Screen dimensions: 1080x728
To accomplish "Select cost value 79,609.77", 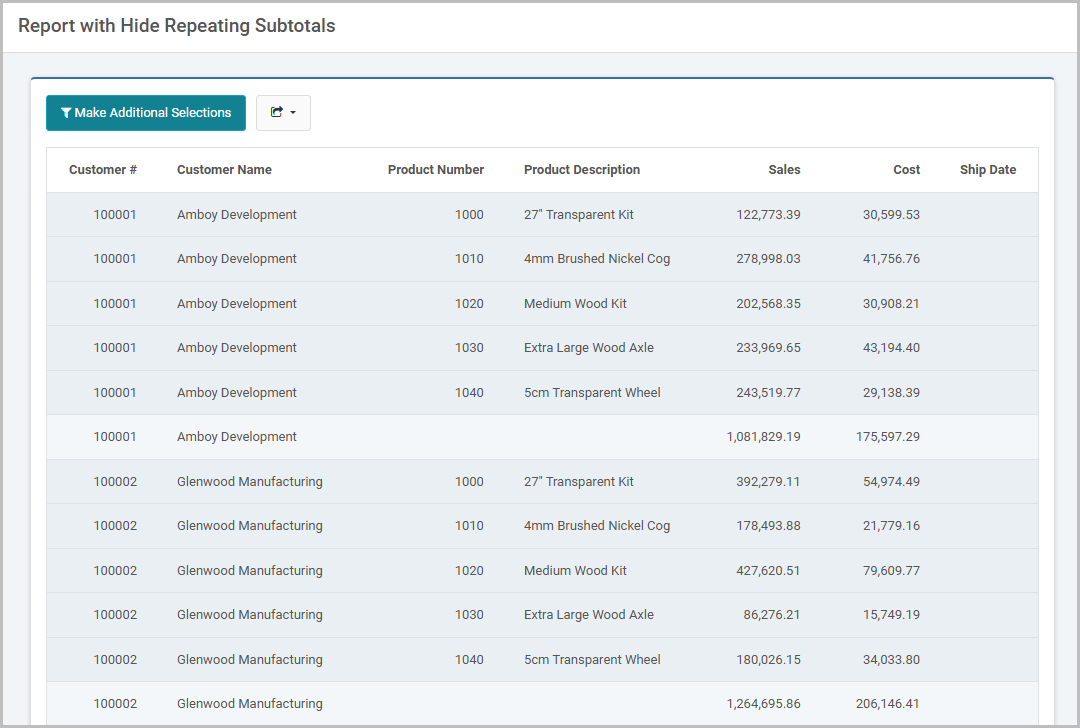I will pos(891,570).
